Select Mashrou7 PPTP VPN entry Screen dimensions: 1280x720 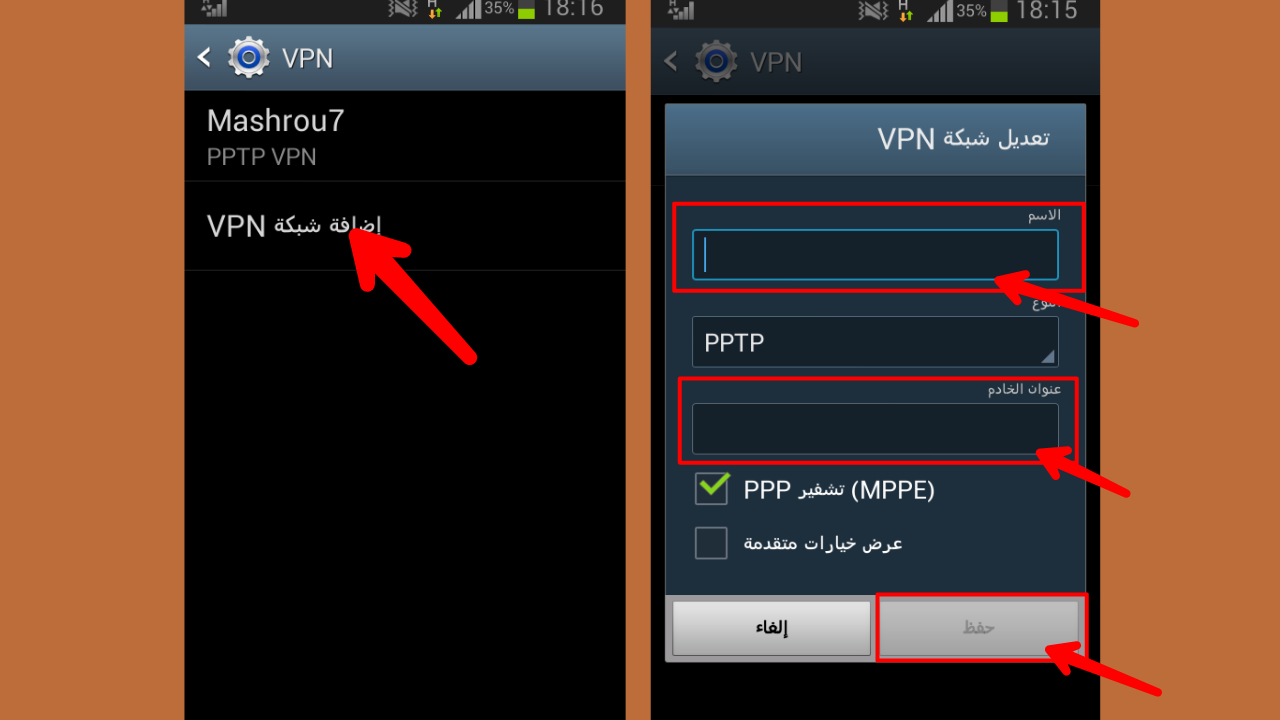[405, 136]
